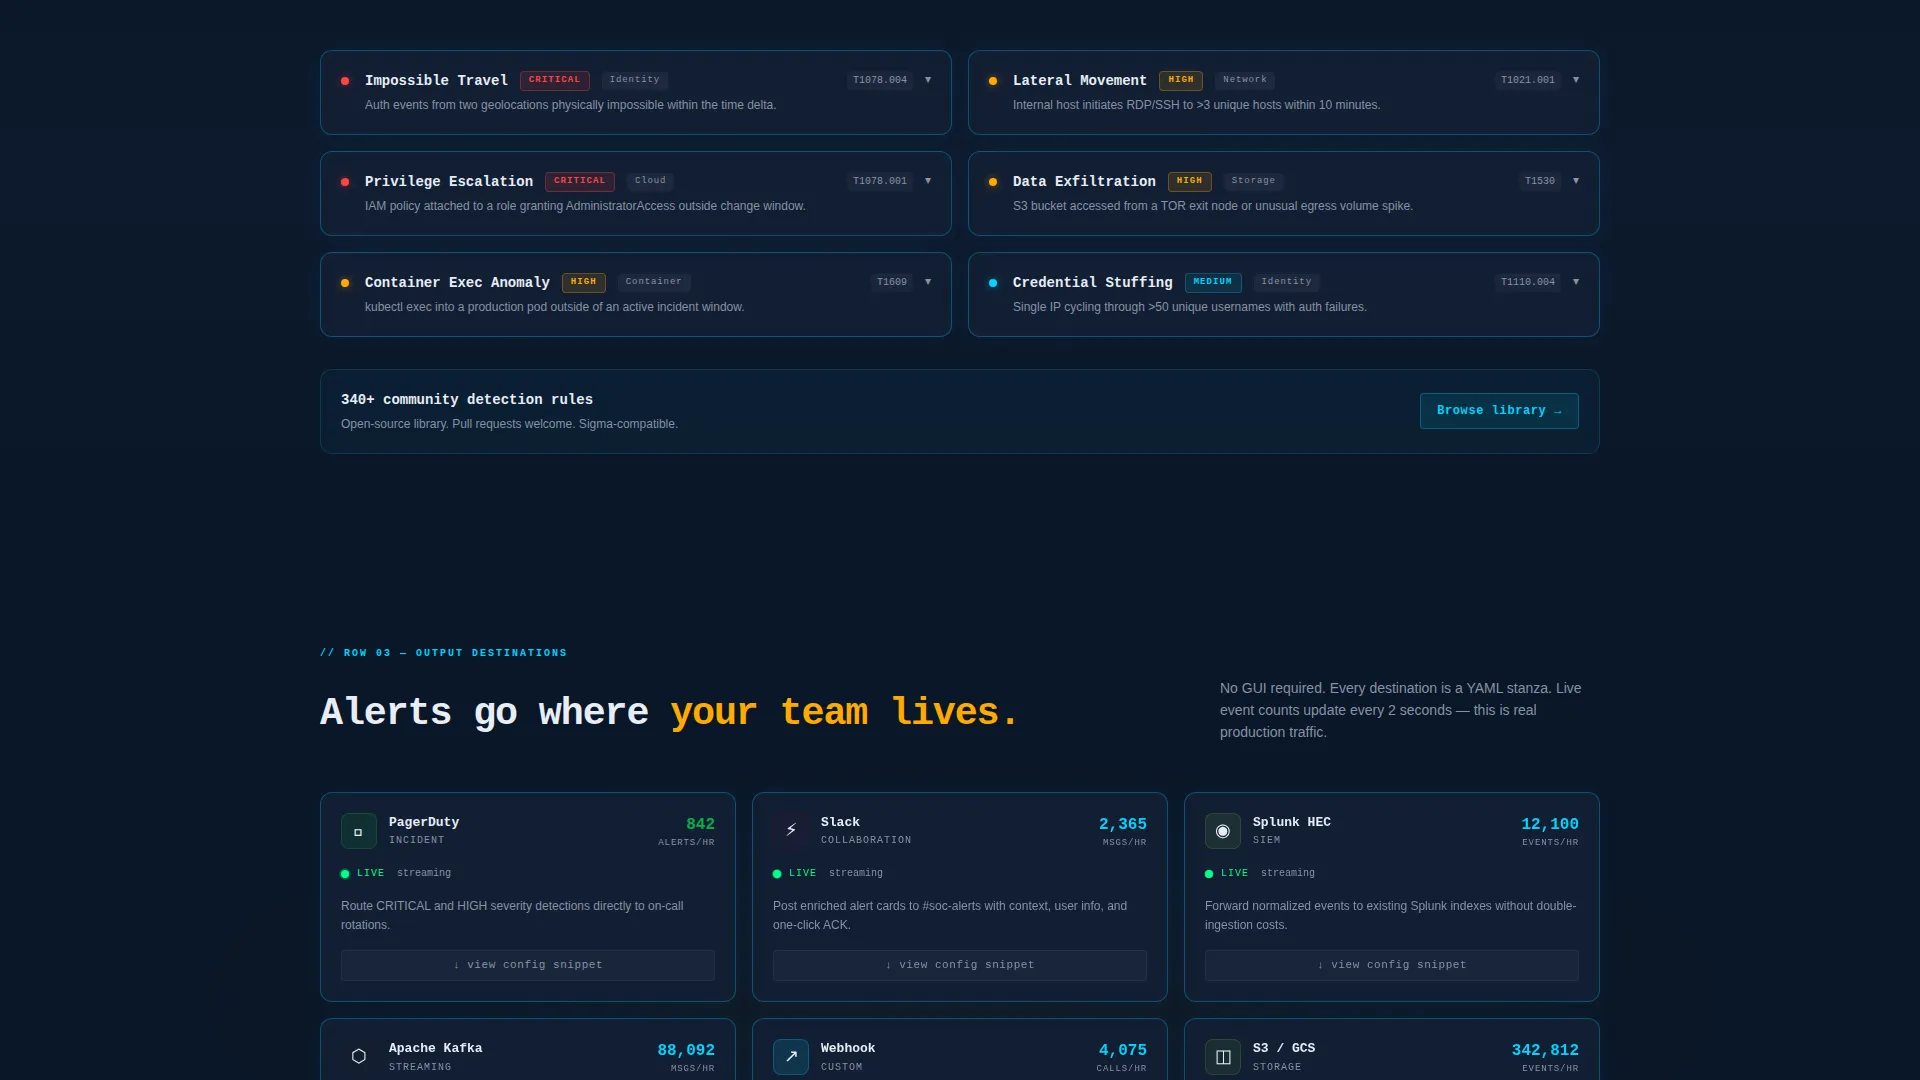The image size is (1920, 1080).
Task: Click the Impossible Travel rule title
Action: point(436,81)
